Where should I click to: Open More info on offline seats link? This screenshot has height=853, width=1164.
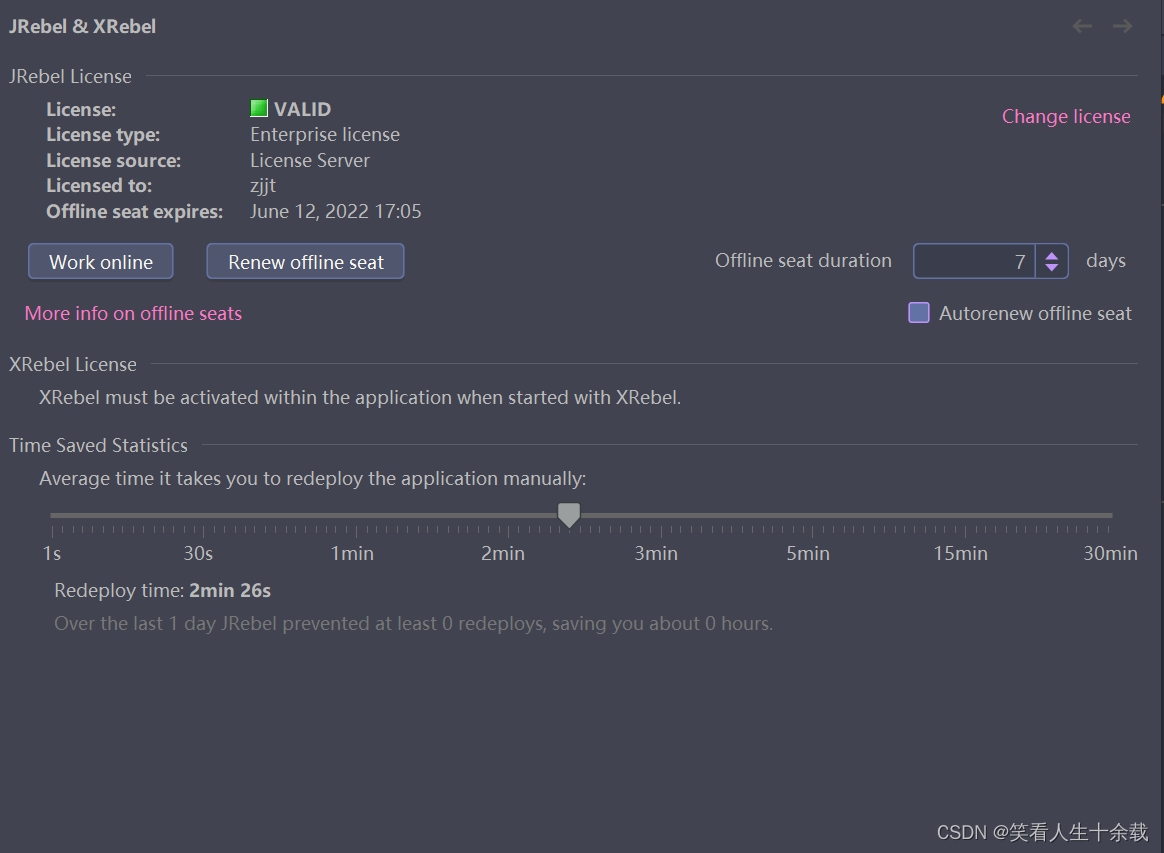pos(134,313)
